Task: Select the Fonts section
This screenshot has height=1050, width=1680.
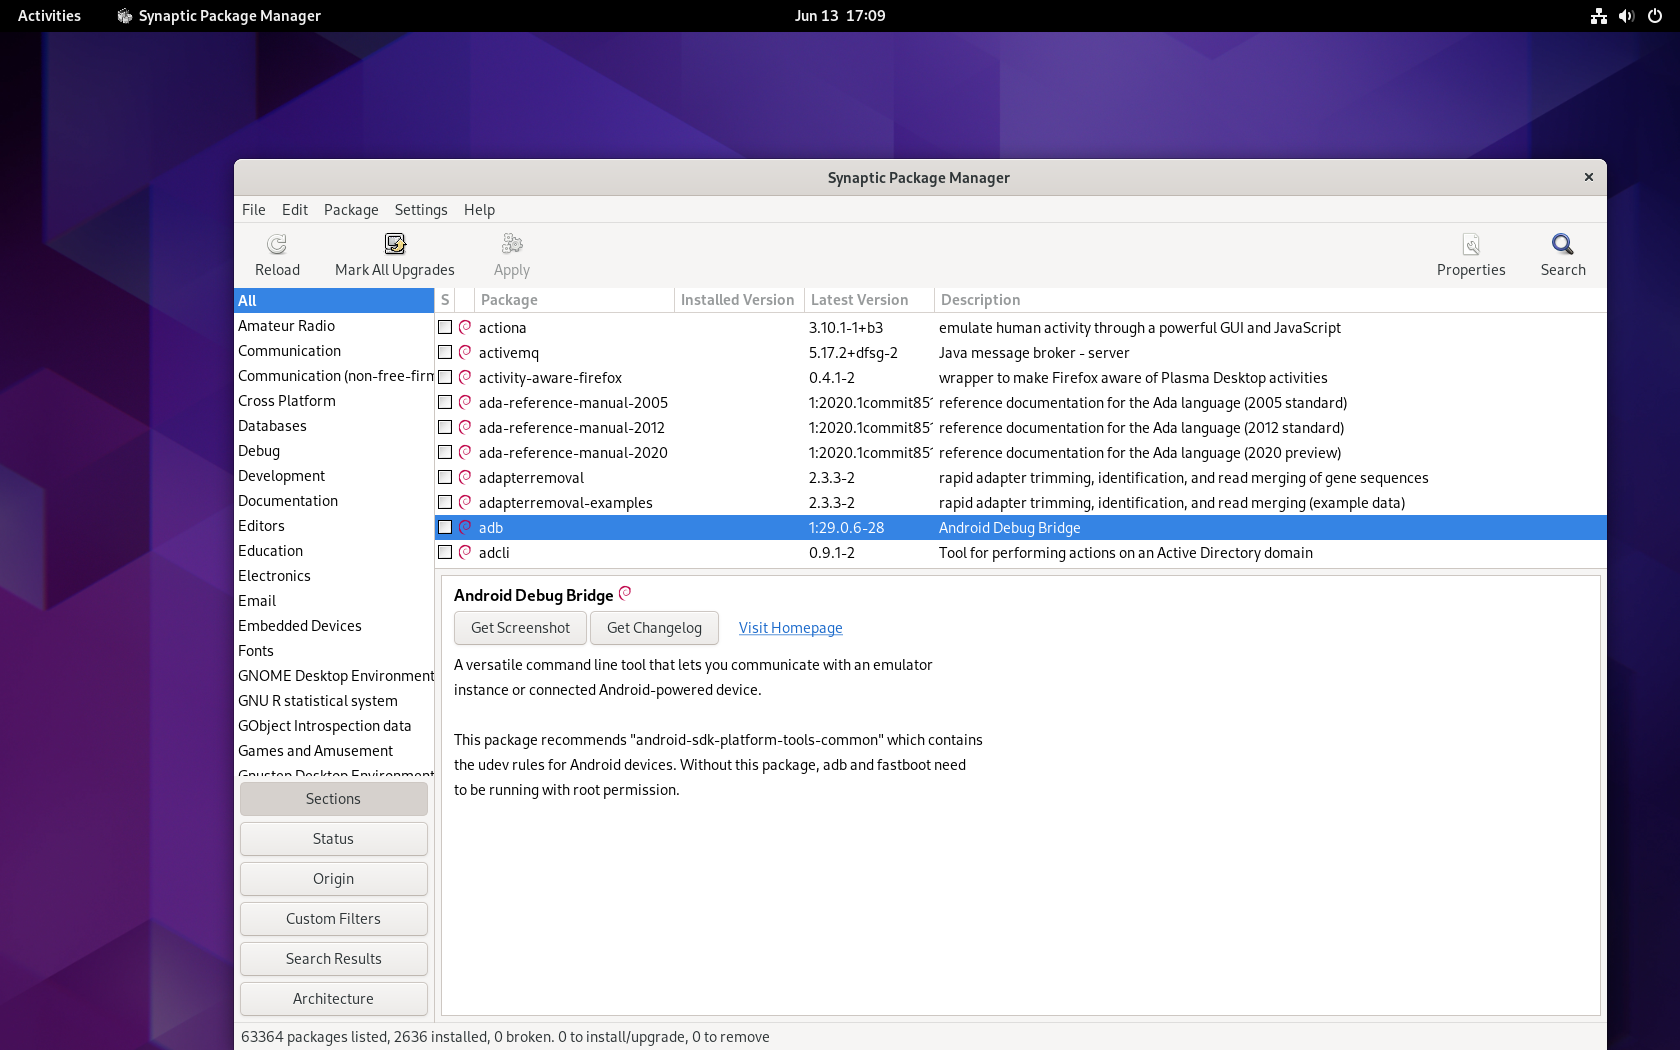Action: 334,651
